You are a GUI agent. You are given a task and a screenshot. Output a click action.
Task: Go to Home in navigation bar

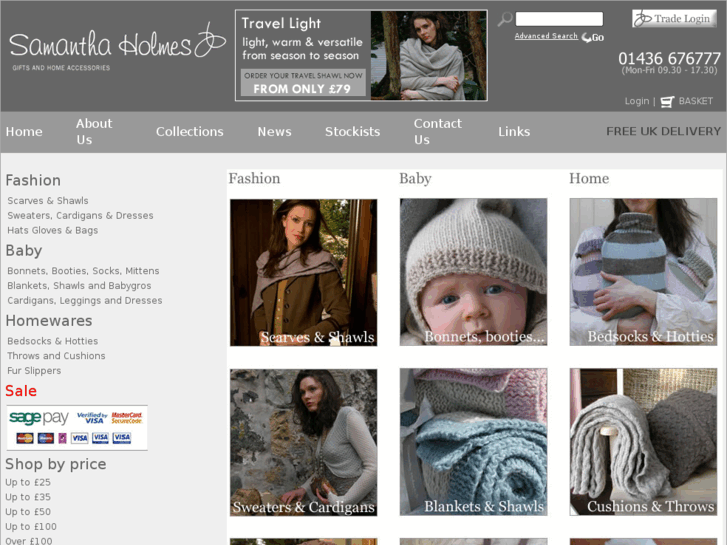(24, 132)
